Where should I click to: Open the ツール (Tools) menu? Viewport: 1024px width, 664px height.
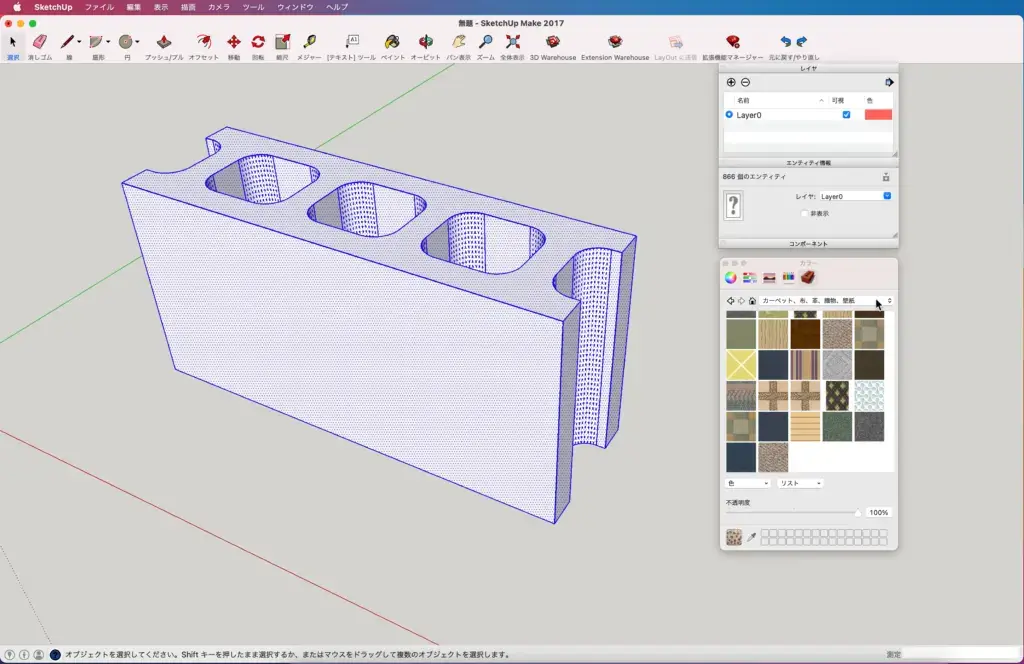pos(253,7)
